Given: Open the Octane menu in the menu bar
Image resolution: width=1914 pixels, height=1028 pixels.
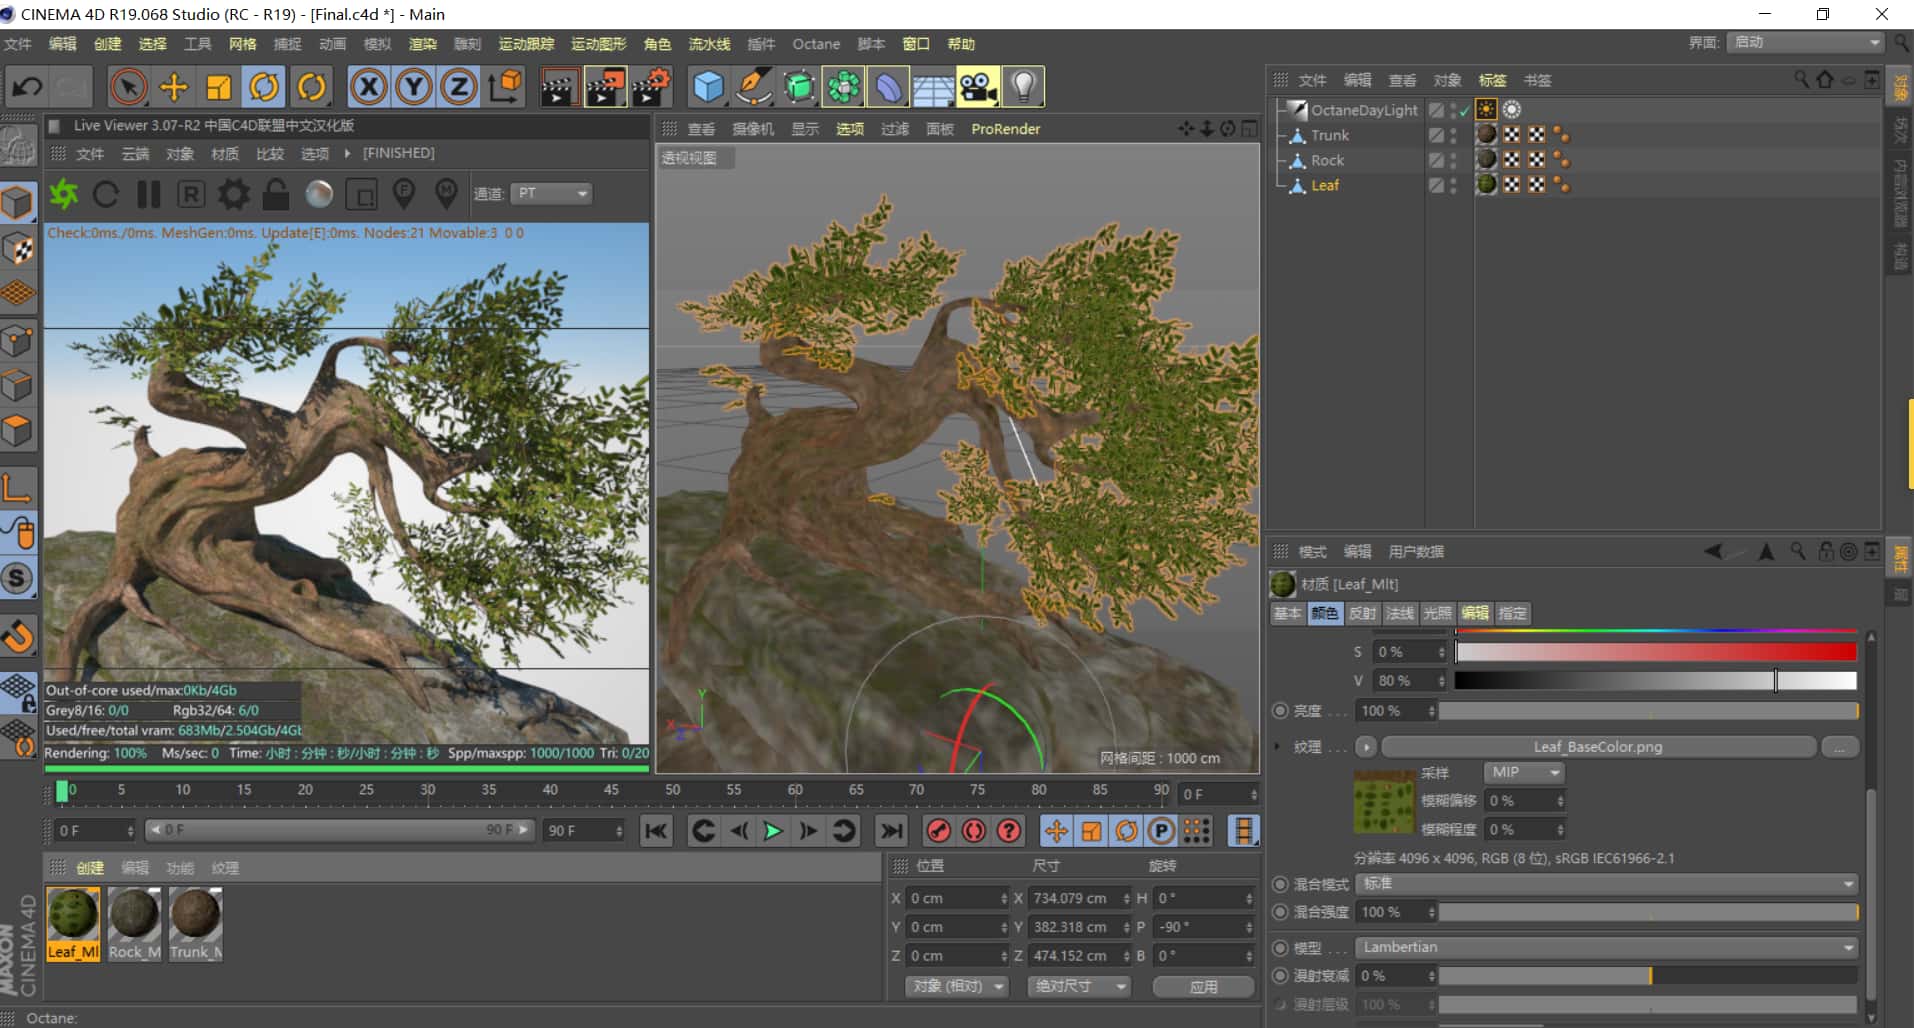Looking at the screenshot, I should [816, 44].
